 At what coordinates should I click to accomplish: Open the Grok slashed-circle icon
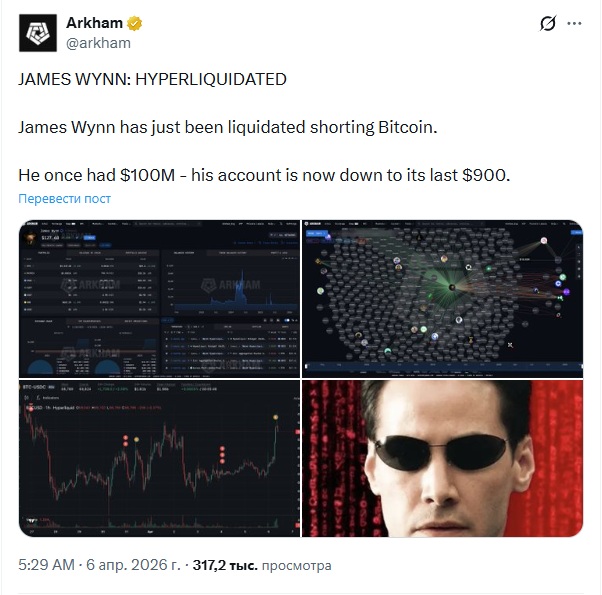547,23
